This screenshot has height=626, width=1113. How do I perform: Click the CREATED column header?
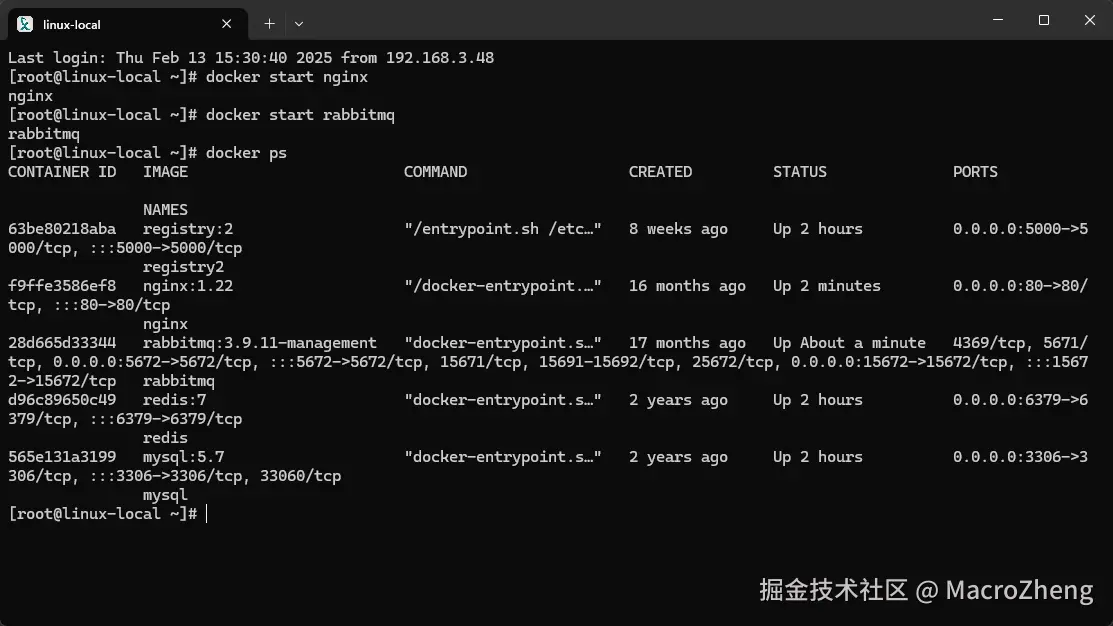[660, 172]
